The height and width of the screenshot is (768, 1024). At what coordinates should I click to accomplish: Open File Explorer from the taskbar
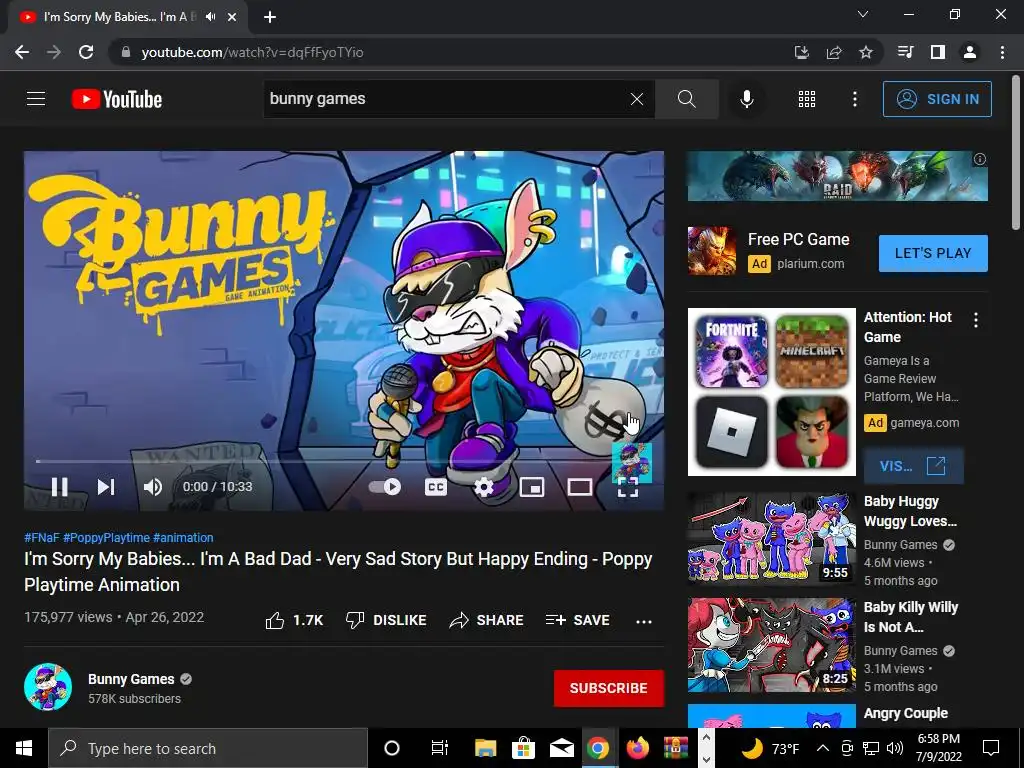tap(485, 748)
